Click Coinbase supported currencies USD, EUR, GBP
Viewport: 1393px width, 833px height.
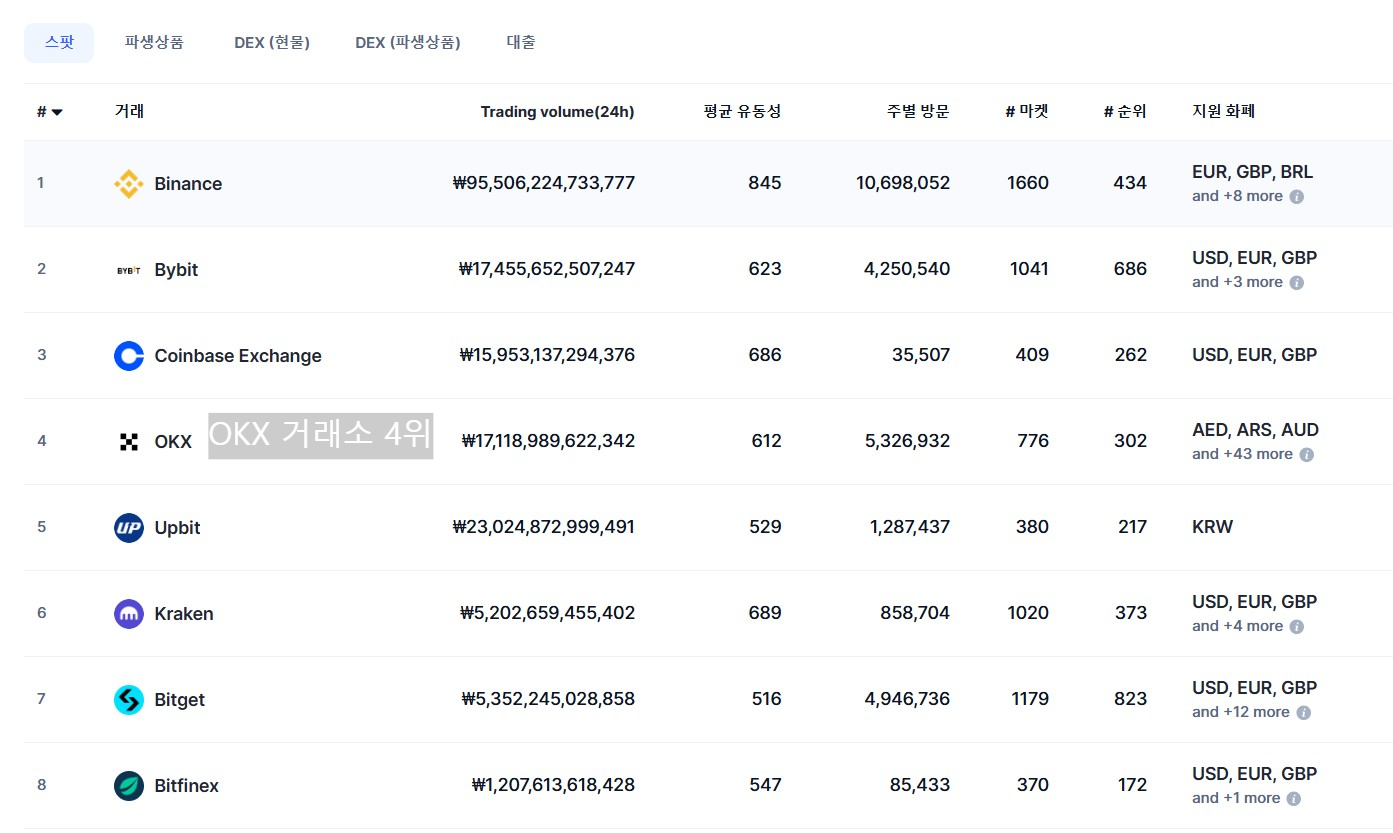coord(1255,355)
